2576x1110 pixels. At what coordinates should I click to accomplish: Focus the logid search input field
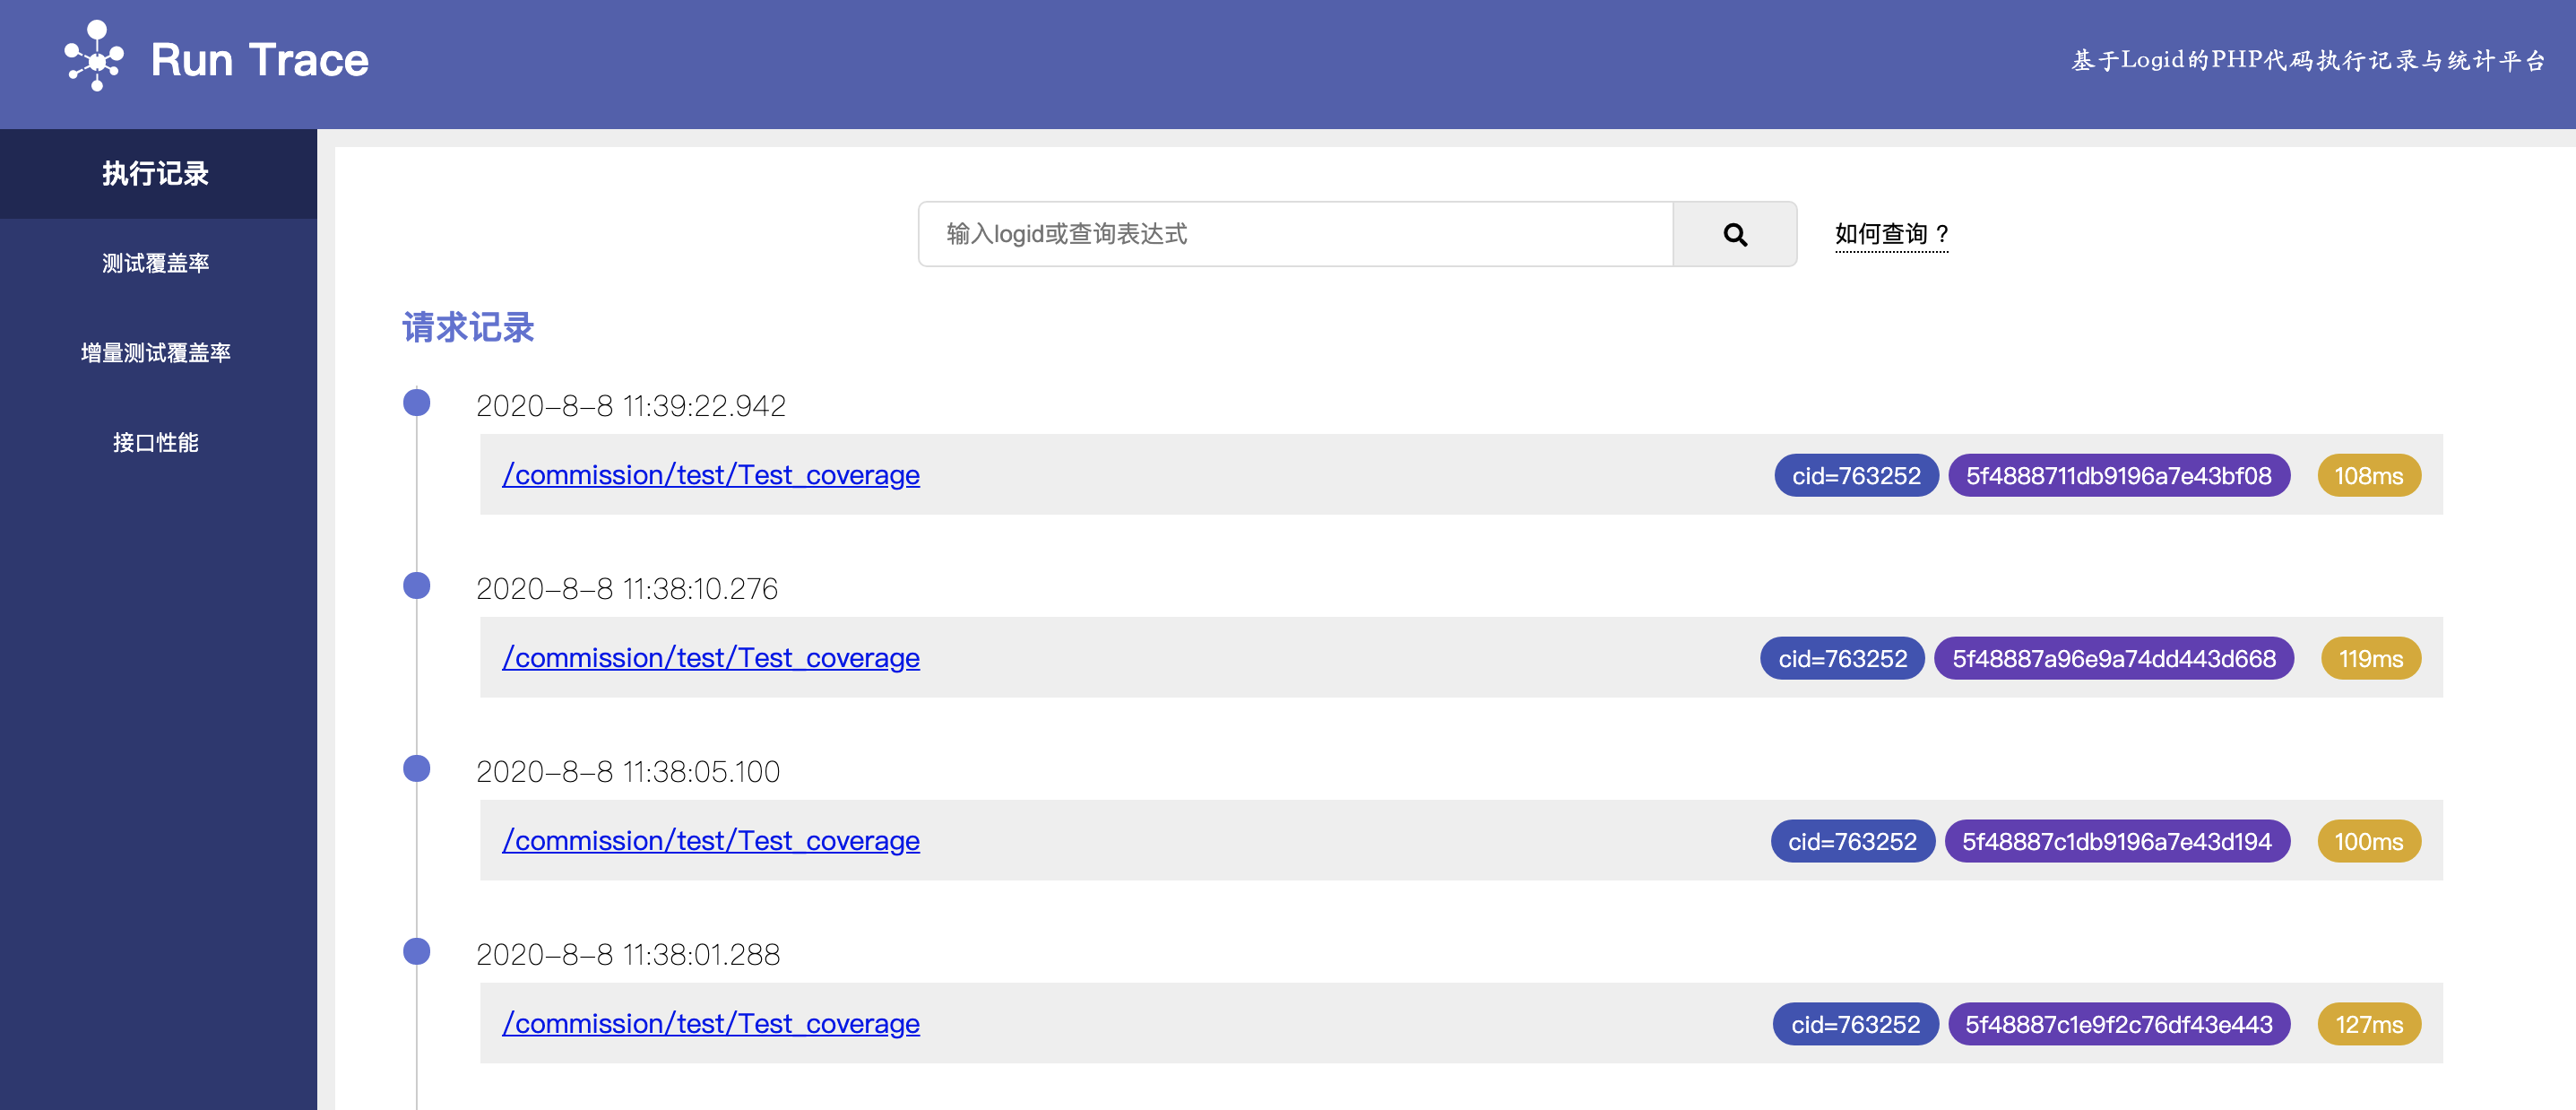1294,234
